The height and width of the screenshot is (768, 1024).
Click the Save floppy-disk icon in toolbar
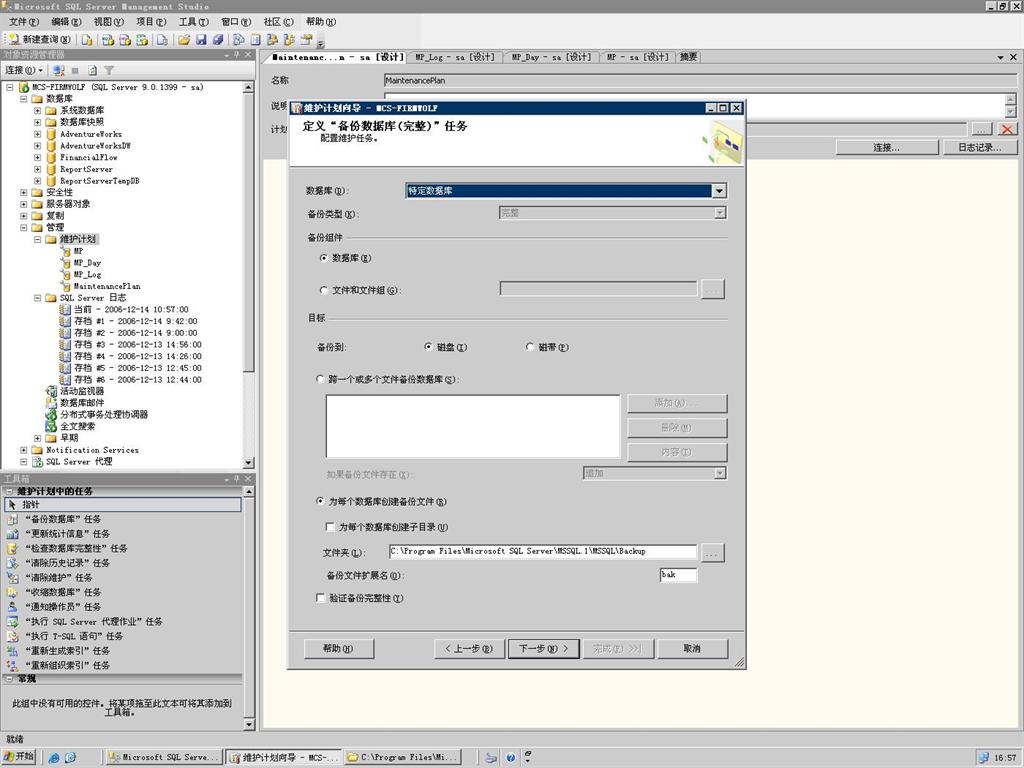pyautogui.click(x=201, y=40)
